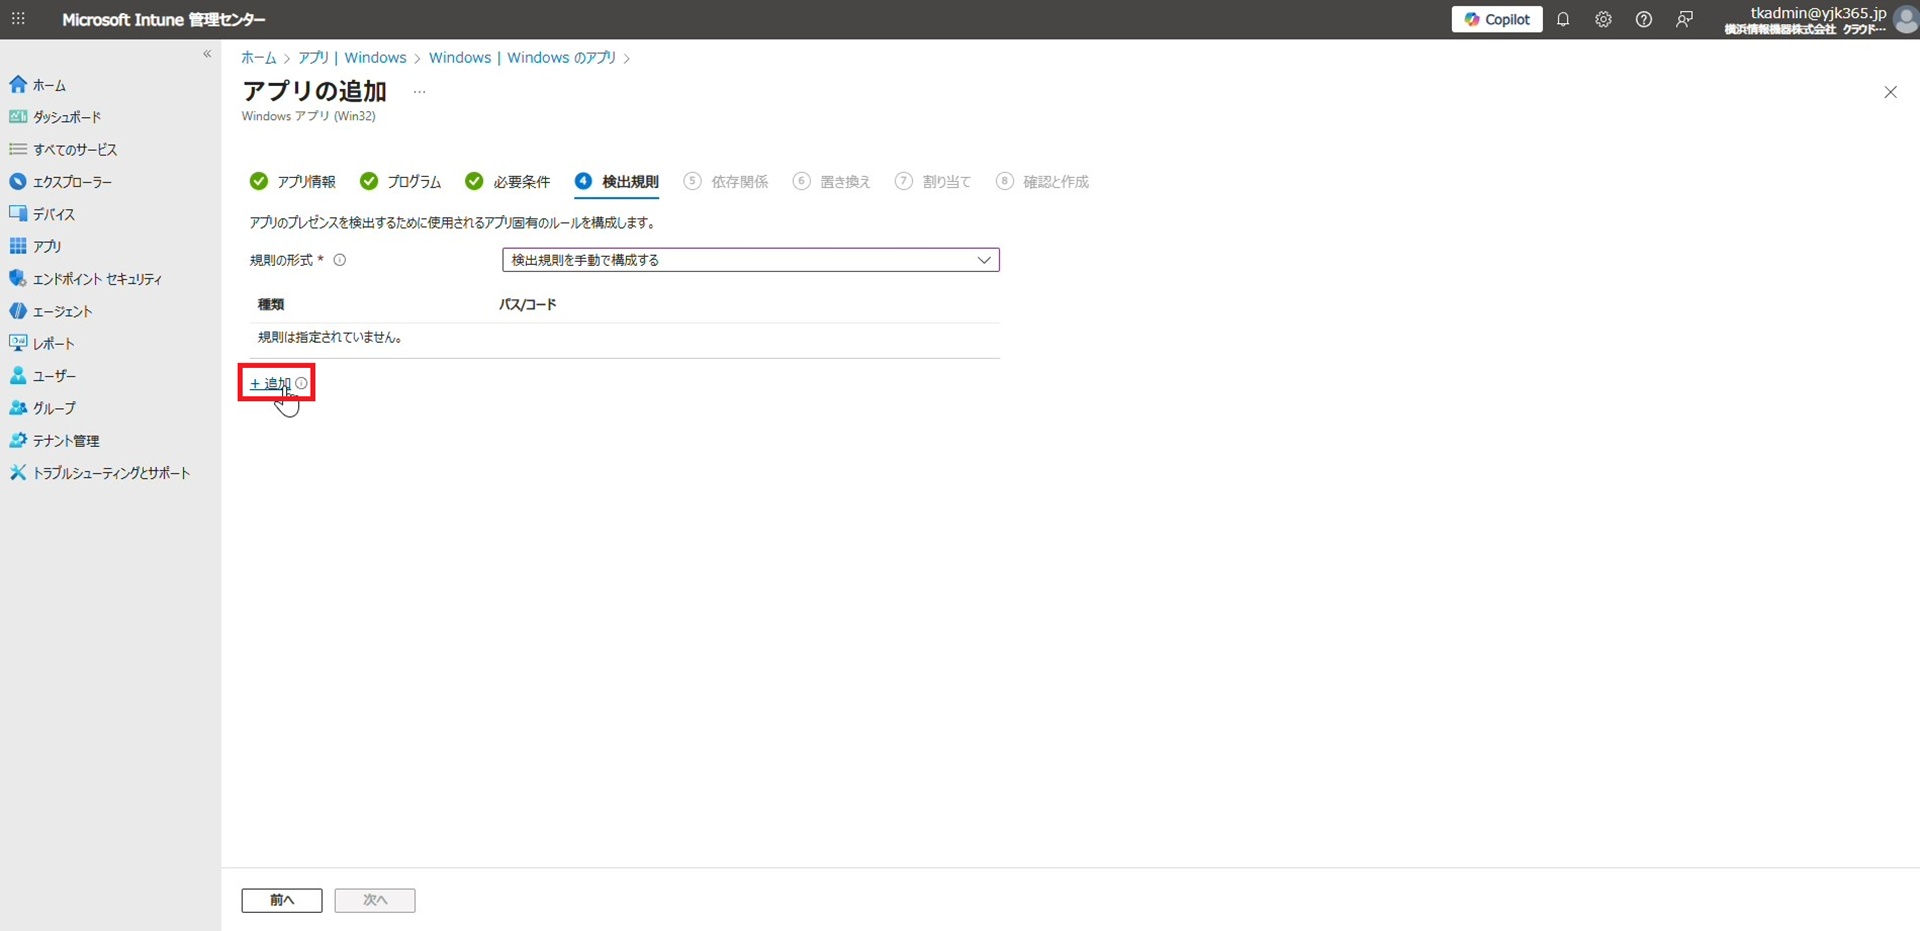Expand the 規則の形式 dropdown
Image resolution: width=1920 pixels, height=931 pixels.
750,260
